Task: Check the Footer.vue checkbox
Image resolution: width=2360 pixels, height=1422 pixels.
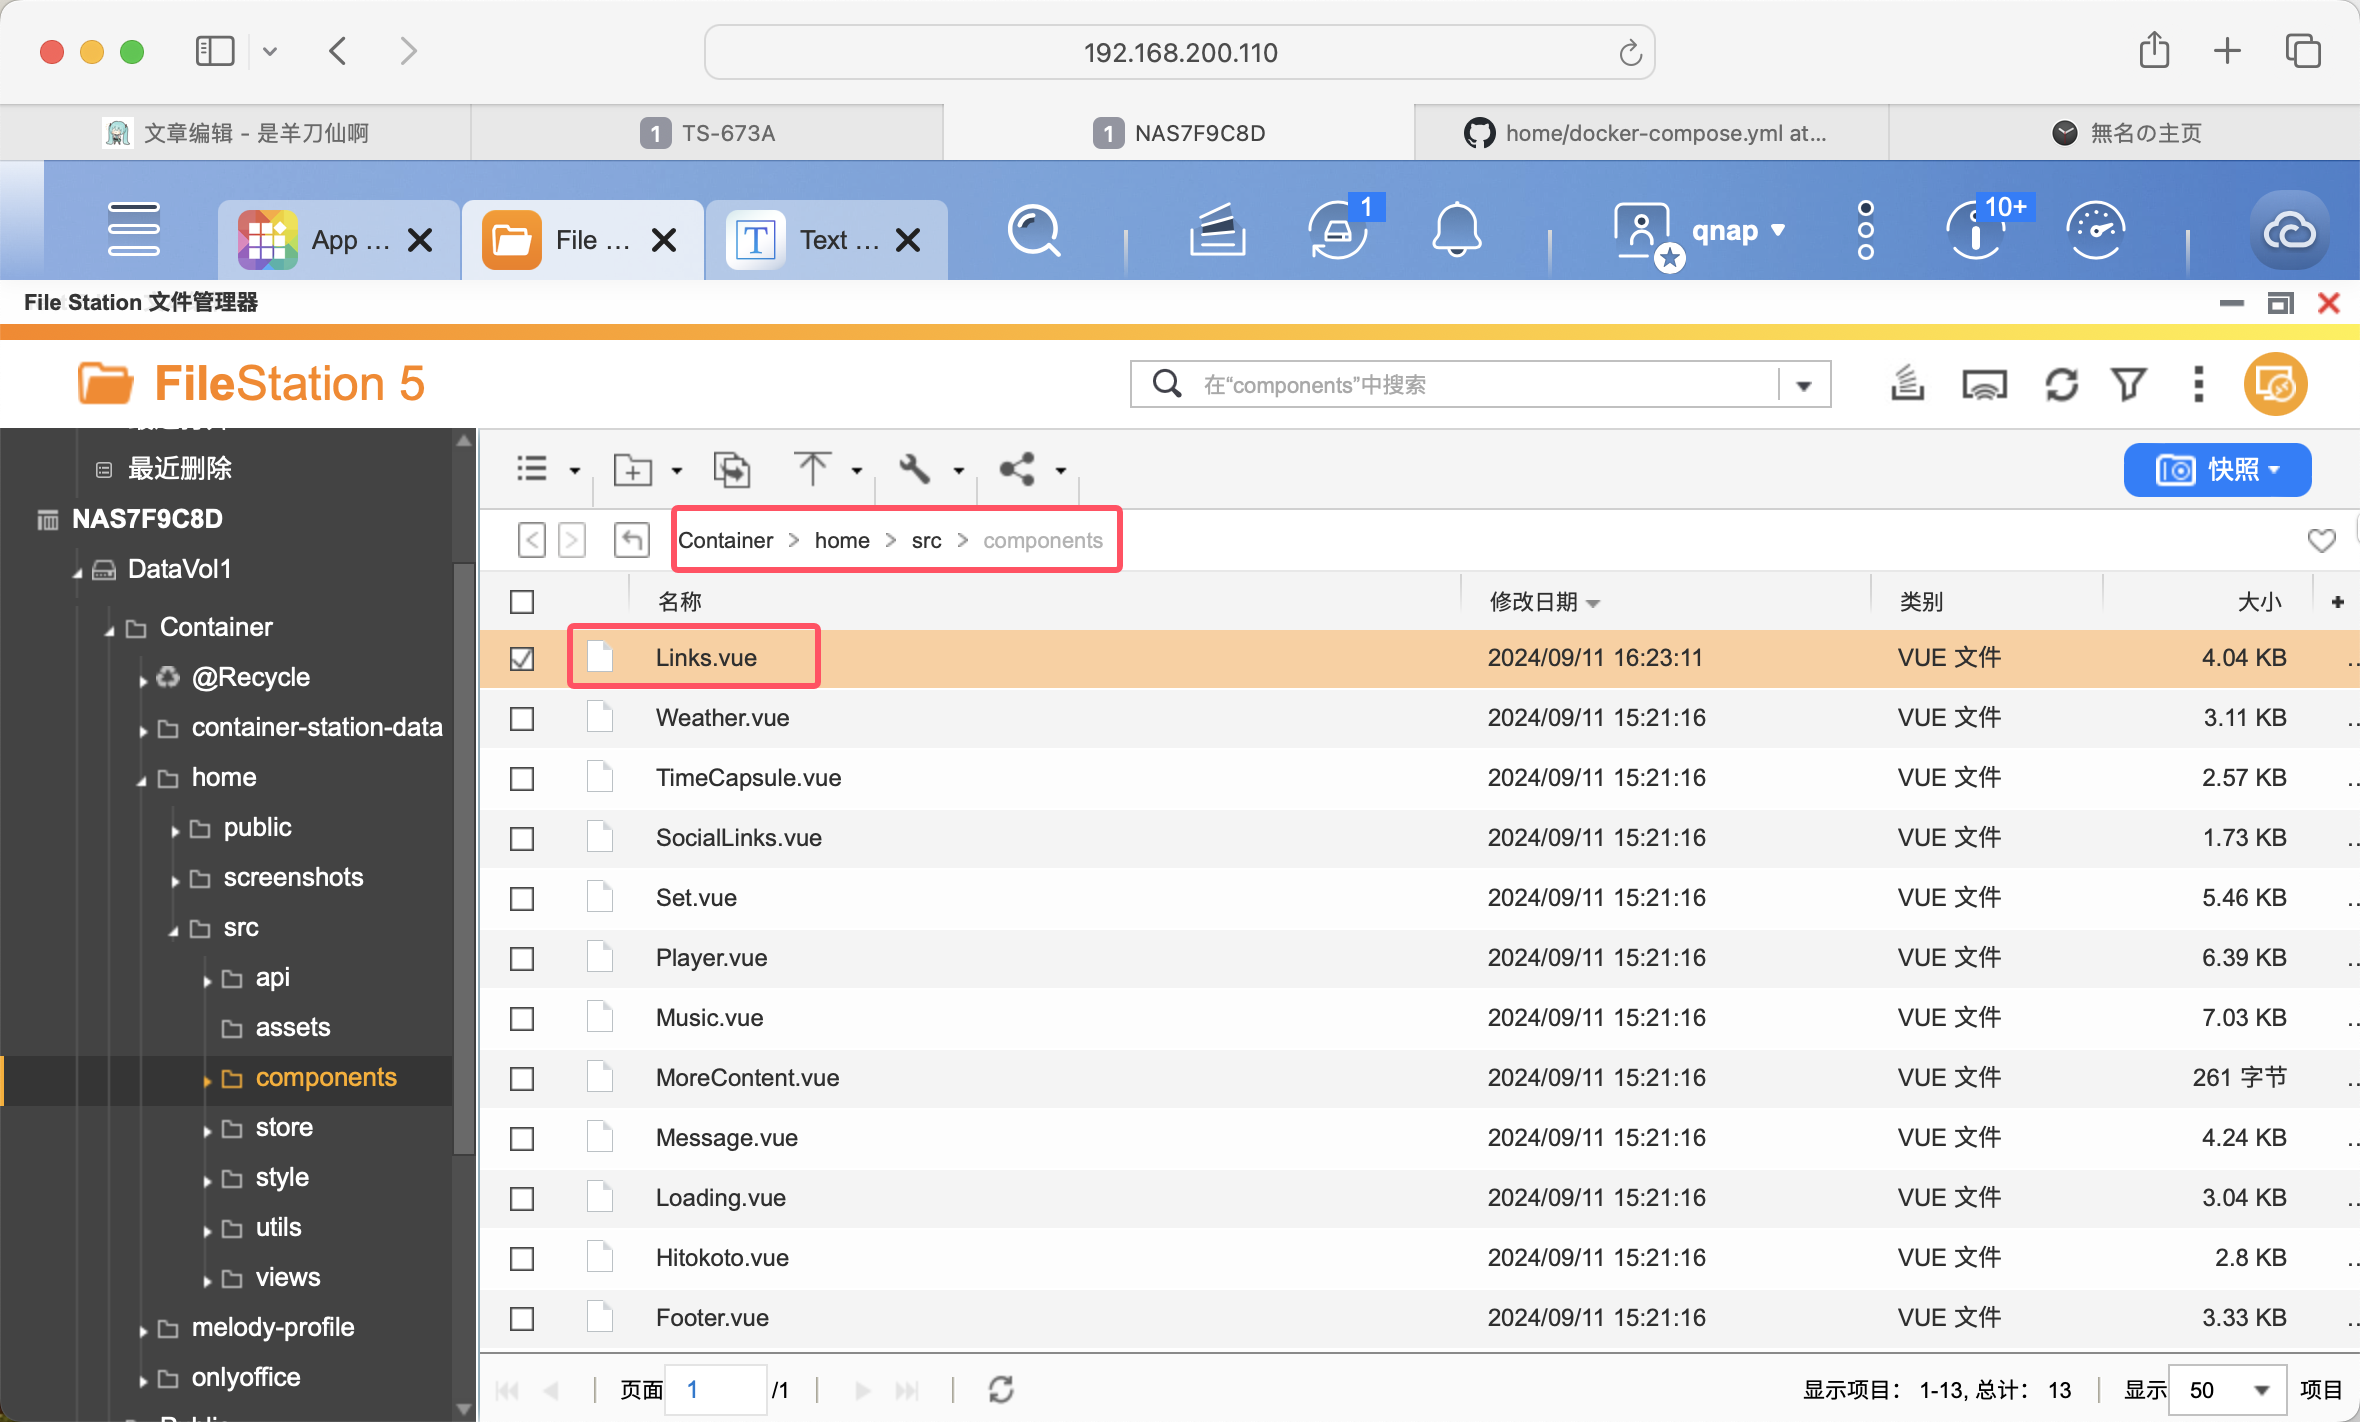Action: coord(522,1319)
